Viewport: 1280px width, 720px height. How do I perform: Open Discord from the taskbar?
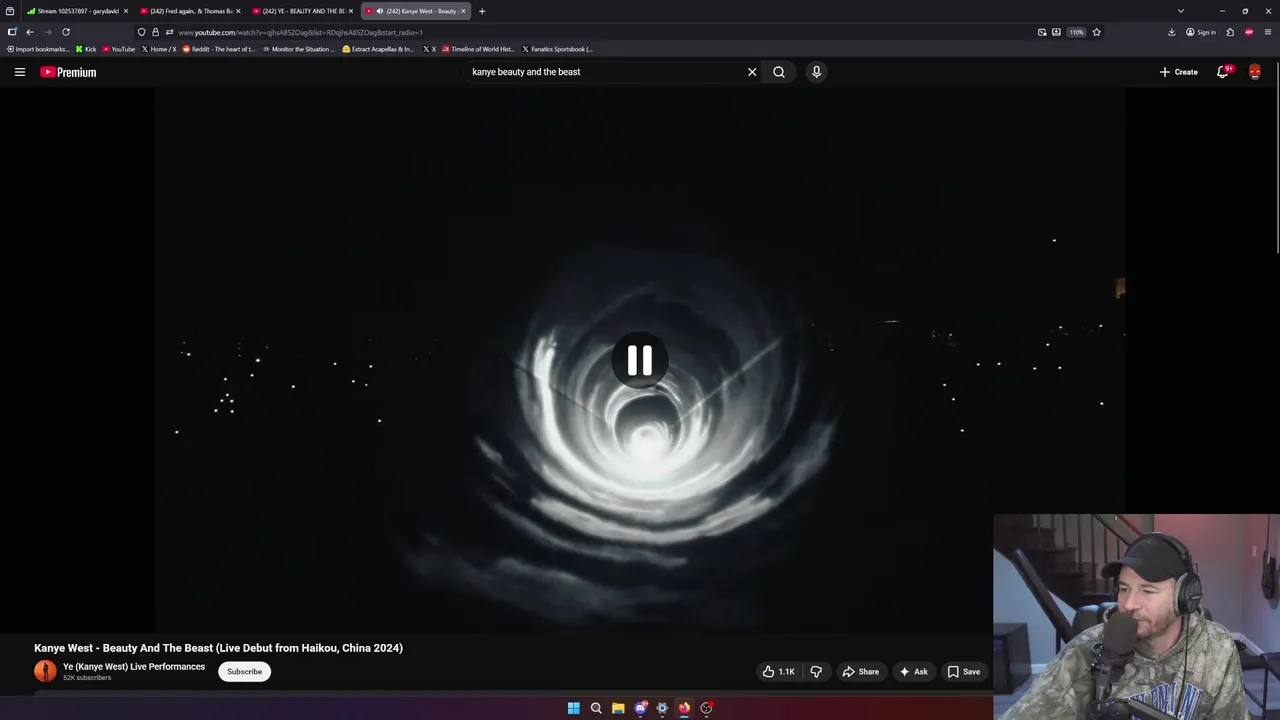click(640, 708)
